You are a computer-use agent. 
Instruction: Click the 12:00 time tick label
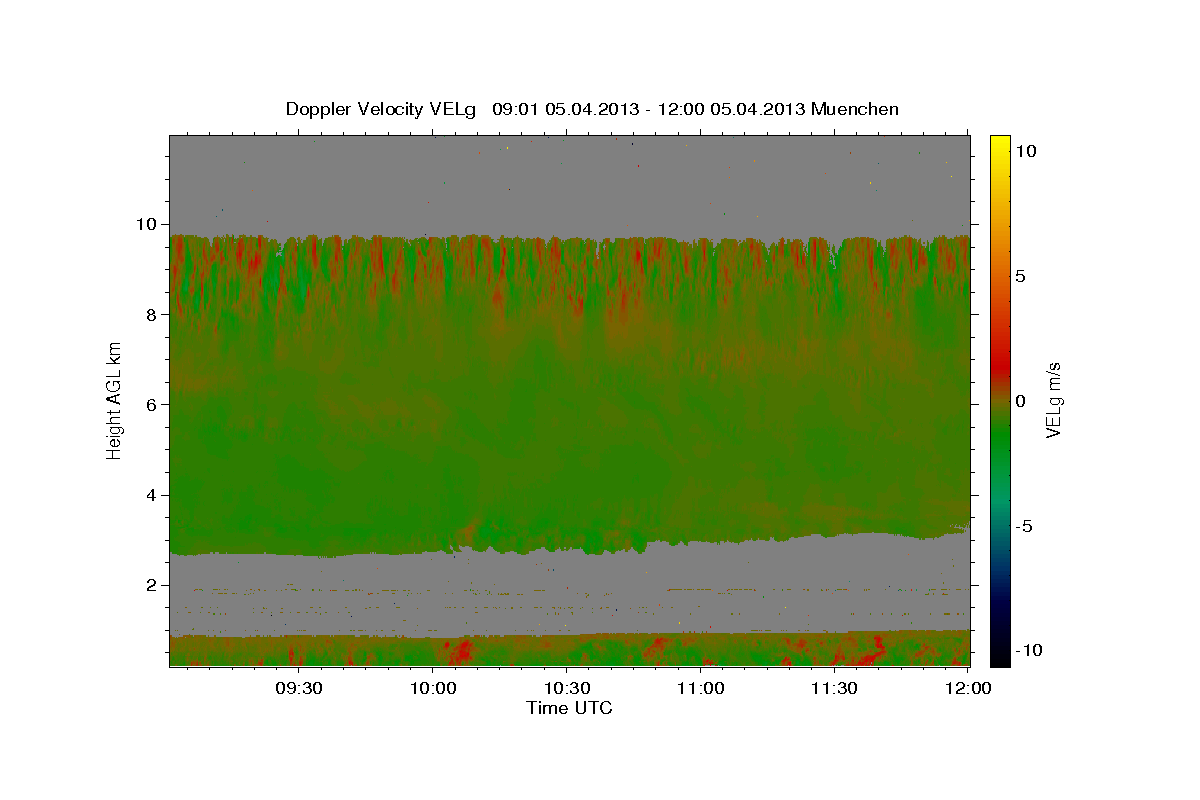(x=968, y=688)
